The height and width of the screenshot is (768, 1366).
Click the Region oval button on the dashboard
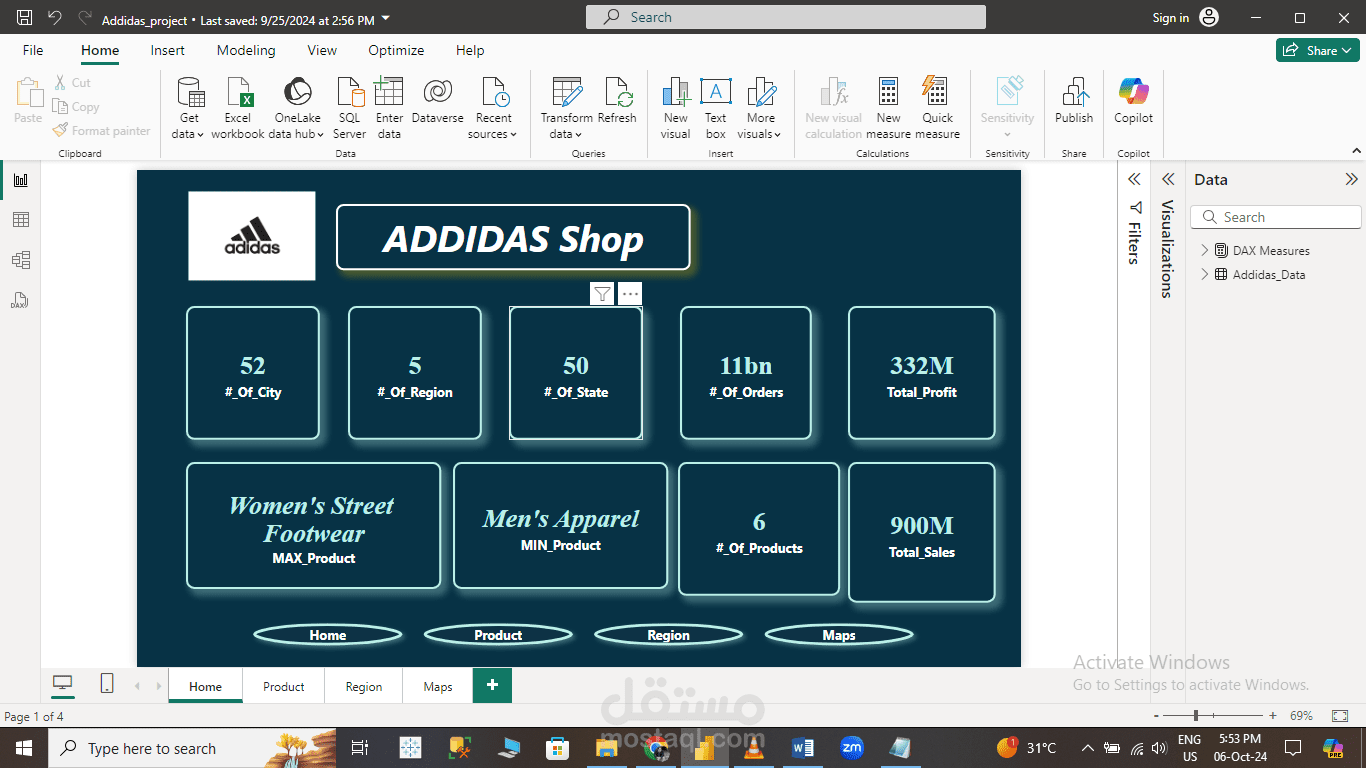point(668,634)
